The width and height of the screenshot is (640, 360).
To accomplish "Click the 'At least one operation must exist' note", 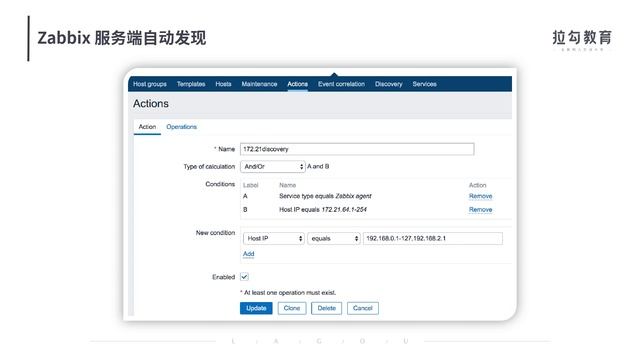I will click(288, 293).
